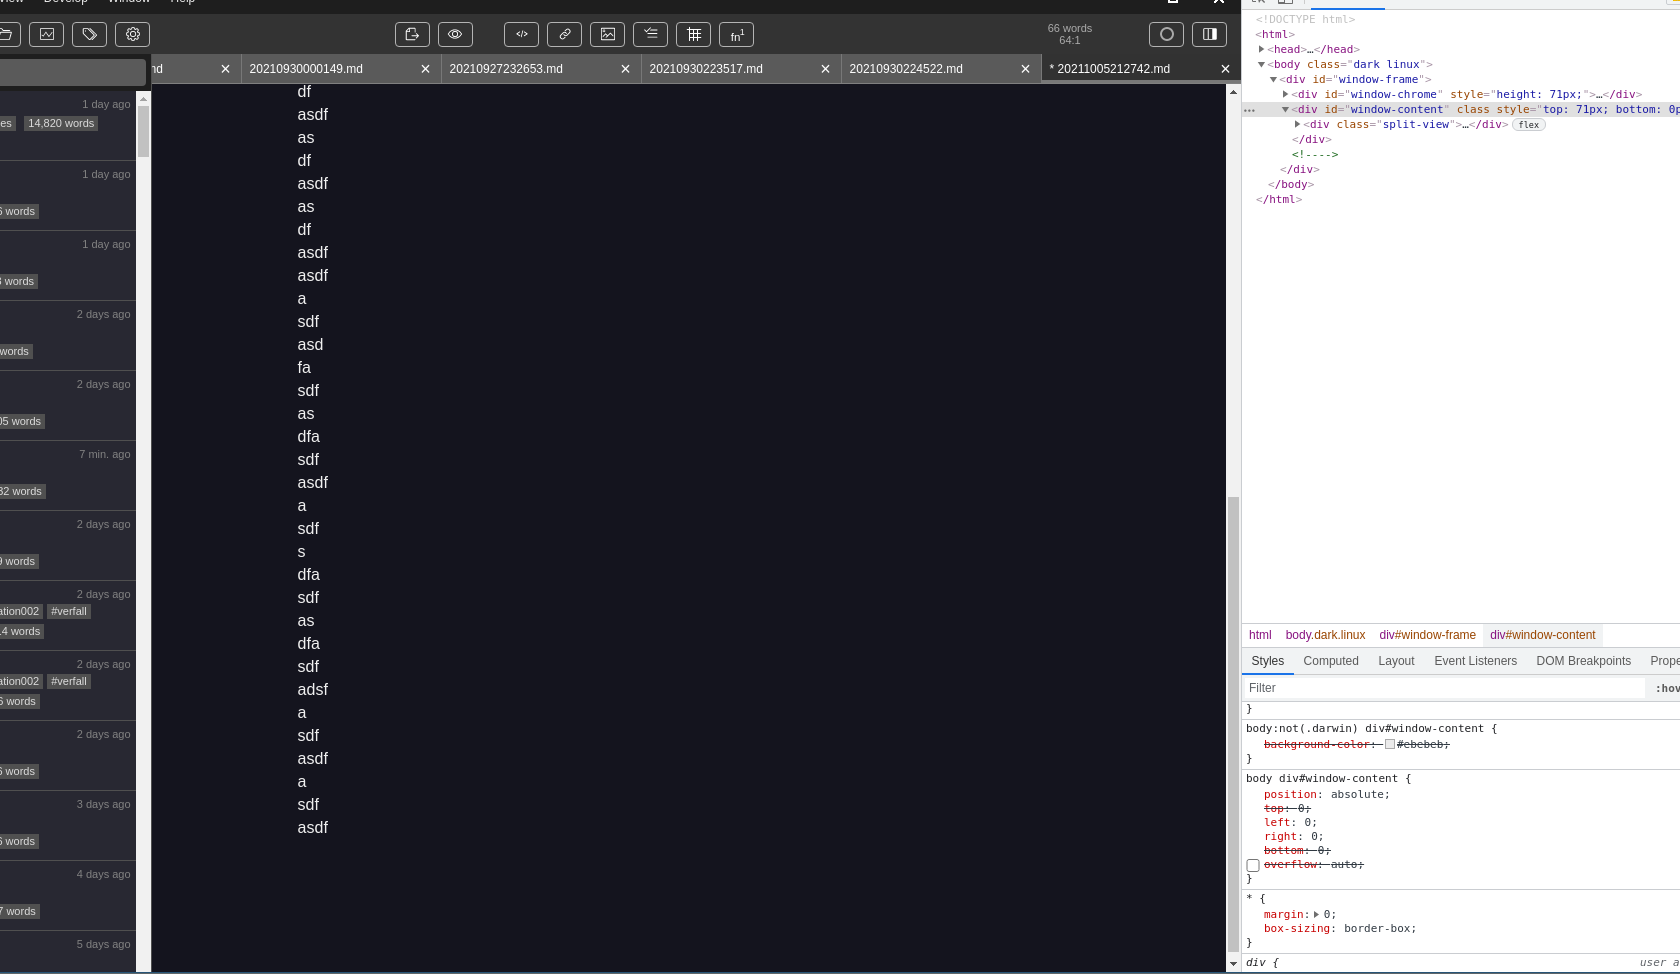Click the div#window-content breadcrumb

[x=1543, y=635]
